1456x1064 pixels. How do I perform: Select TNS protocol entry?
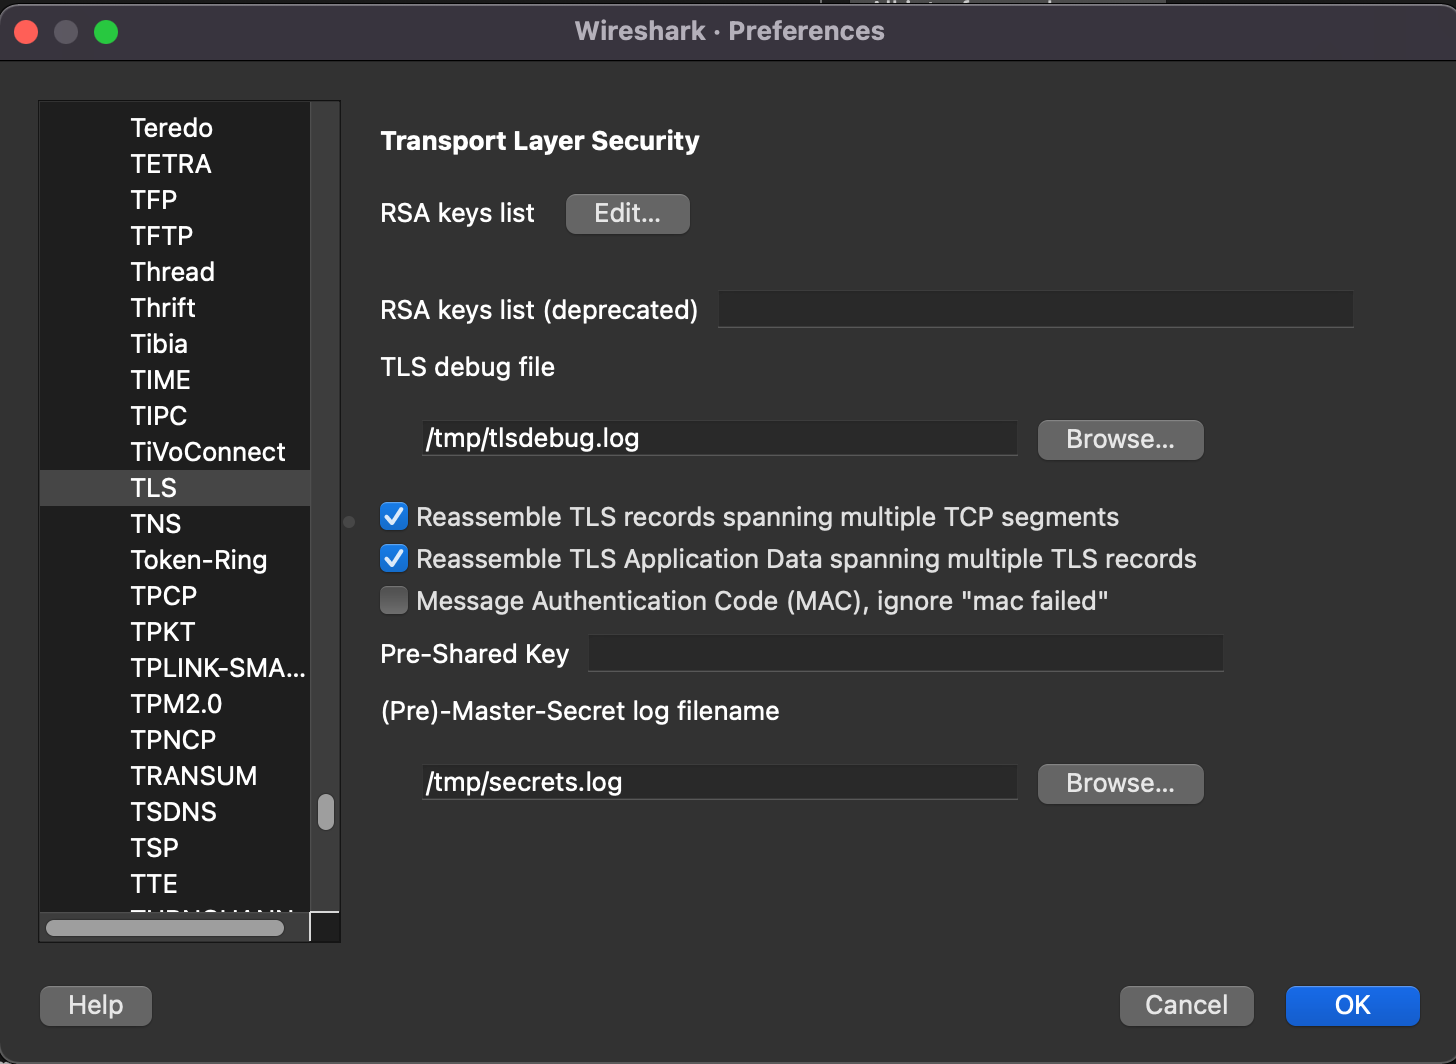click(175, 524)
